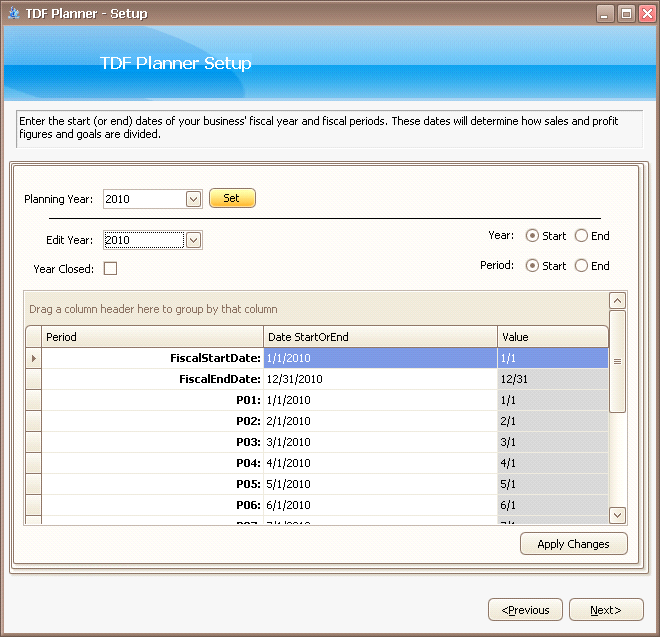The height and width of the screenshot is (637, 660).
Task: Click the P05: period label
Action: coord(248,484)
